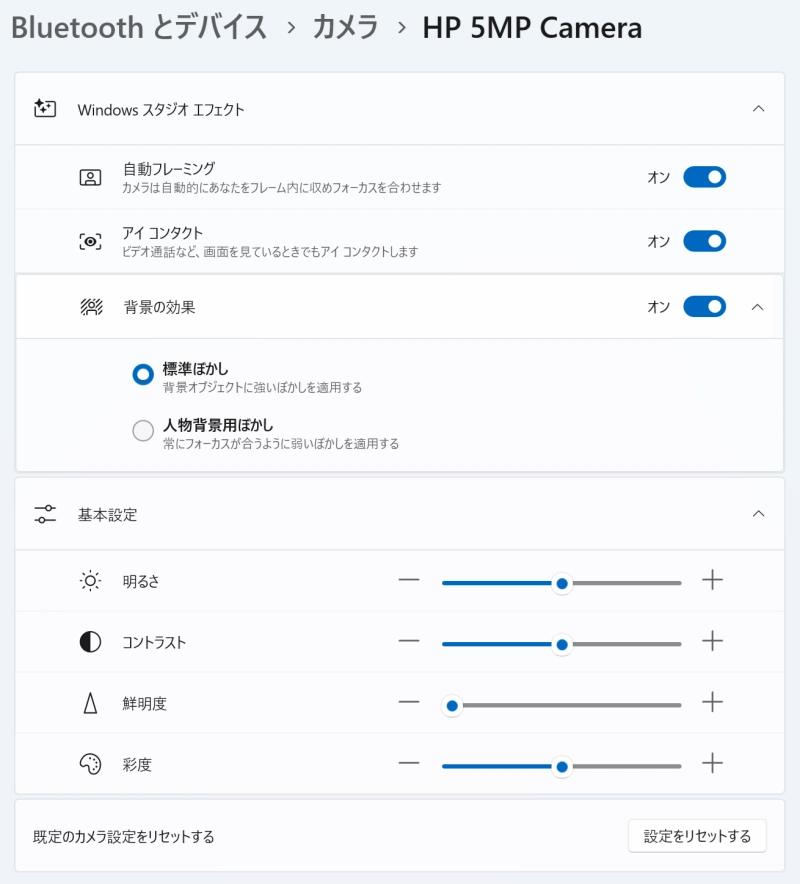800x884 pixels.
Task: Click the Windows スタジオ エフェクト heading text
Action: click(x=161, y=109)
